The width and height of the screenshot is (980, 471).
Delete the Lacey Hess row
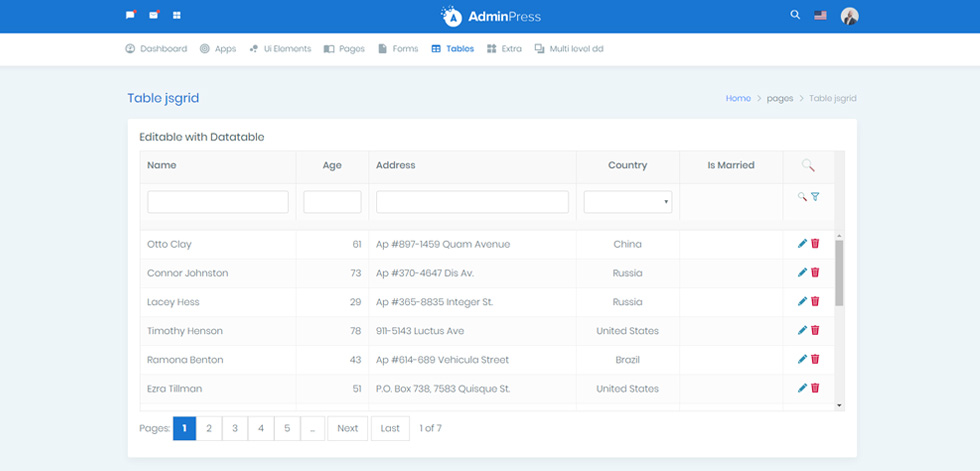pyautogui.click(x=815, y=301)
